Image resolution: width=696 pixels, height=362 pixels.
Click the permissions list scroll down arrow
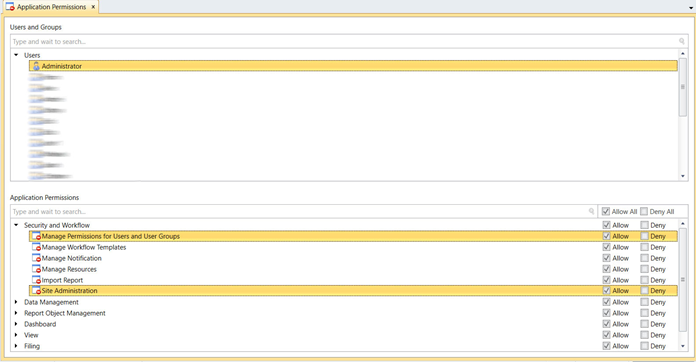683,346
